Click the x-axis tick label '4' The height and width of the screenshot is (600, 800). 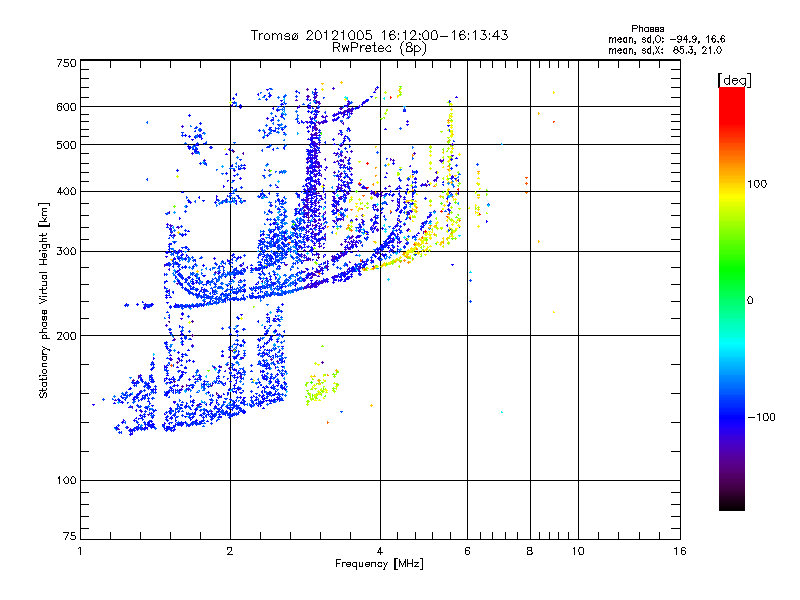point(380,551)
